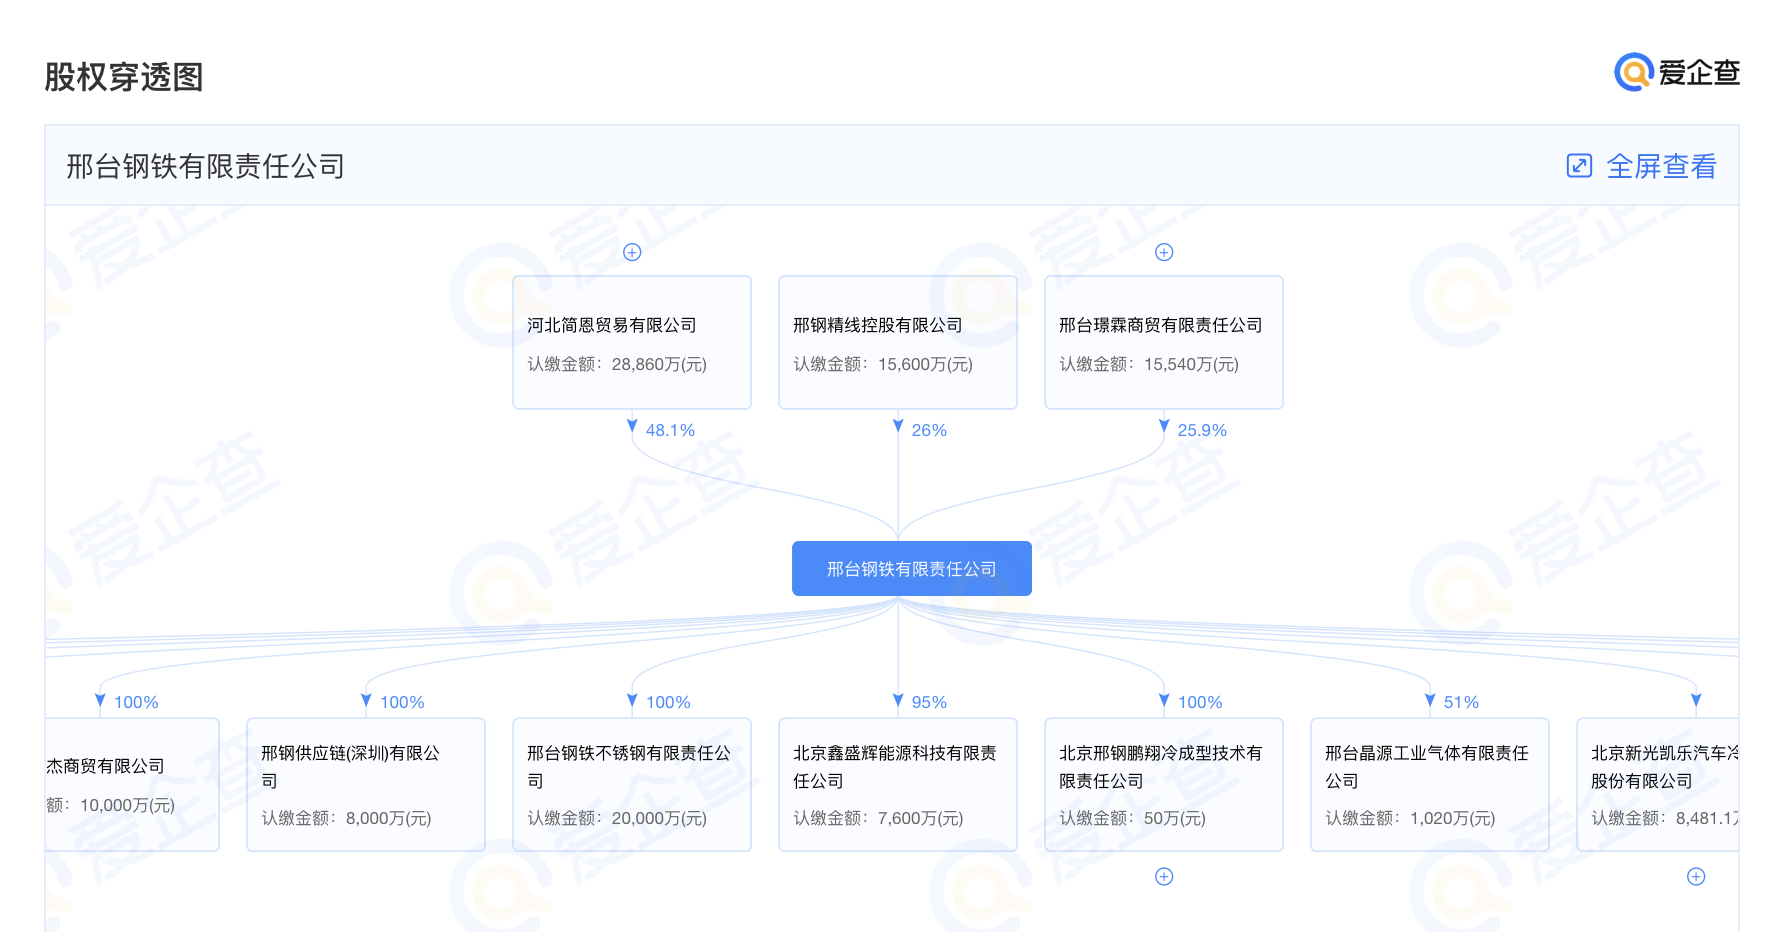Click 100% label above 邢钢供应链 card
This screenshot has height=932, width=1774.
coord(402,702)
